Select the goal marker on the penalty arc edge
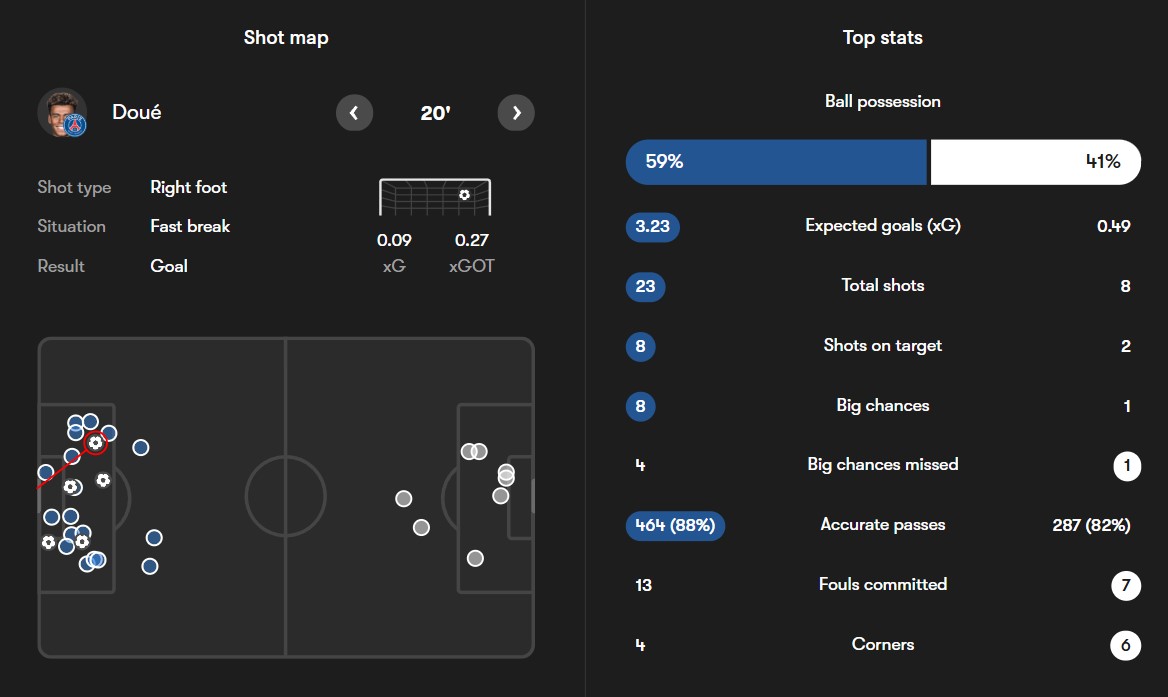This screenshot has width=1168, height=697. click(x=103, y=480)
